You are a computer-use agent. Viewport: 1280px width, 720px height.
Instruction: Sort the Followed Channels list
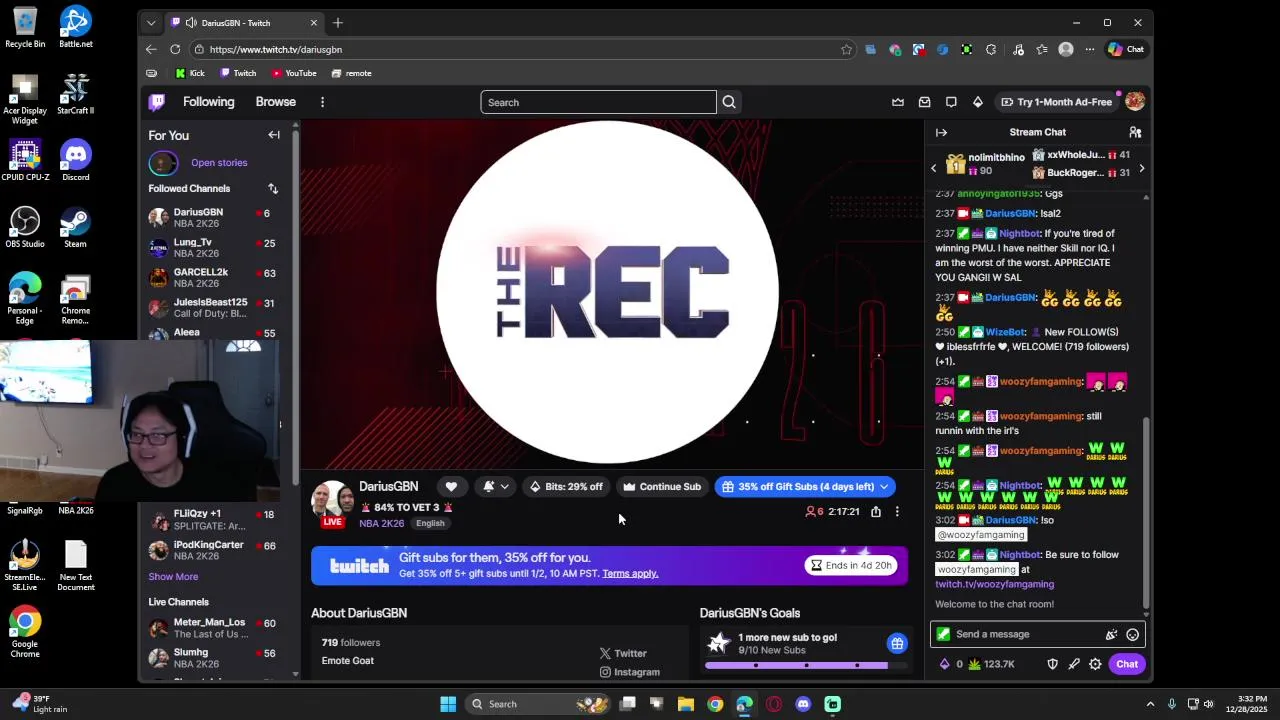tap(273, 188)
